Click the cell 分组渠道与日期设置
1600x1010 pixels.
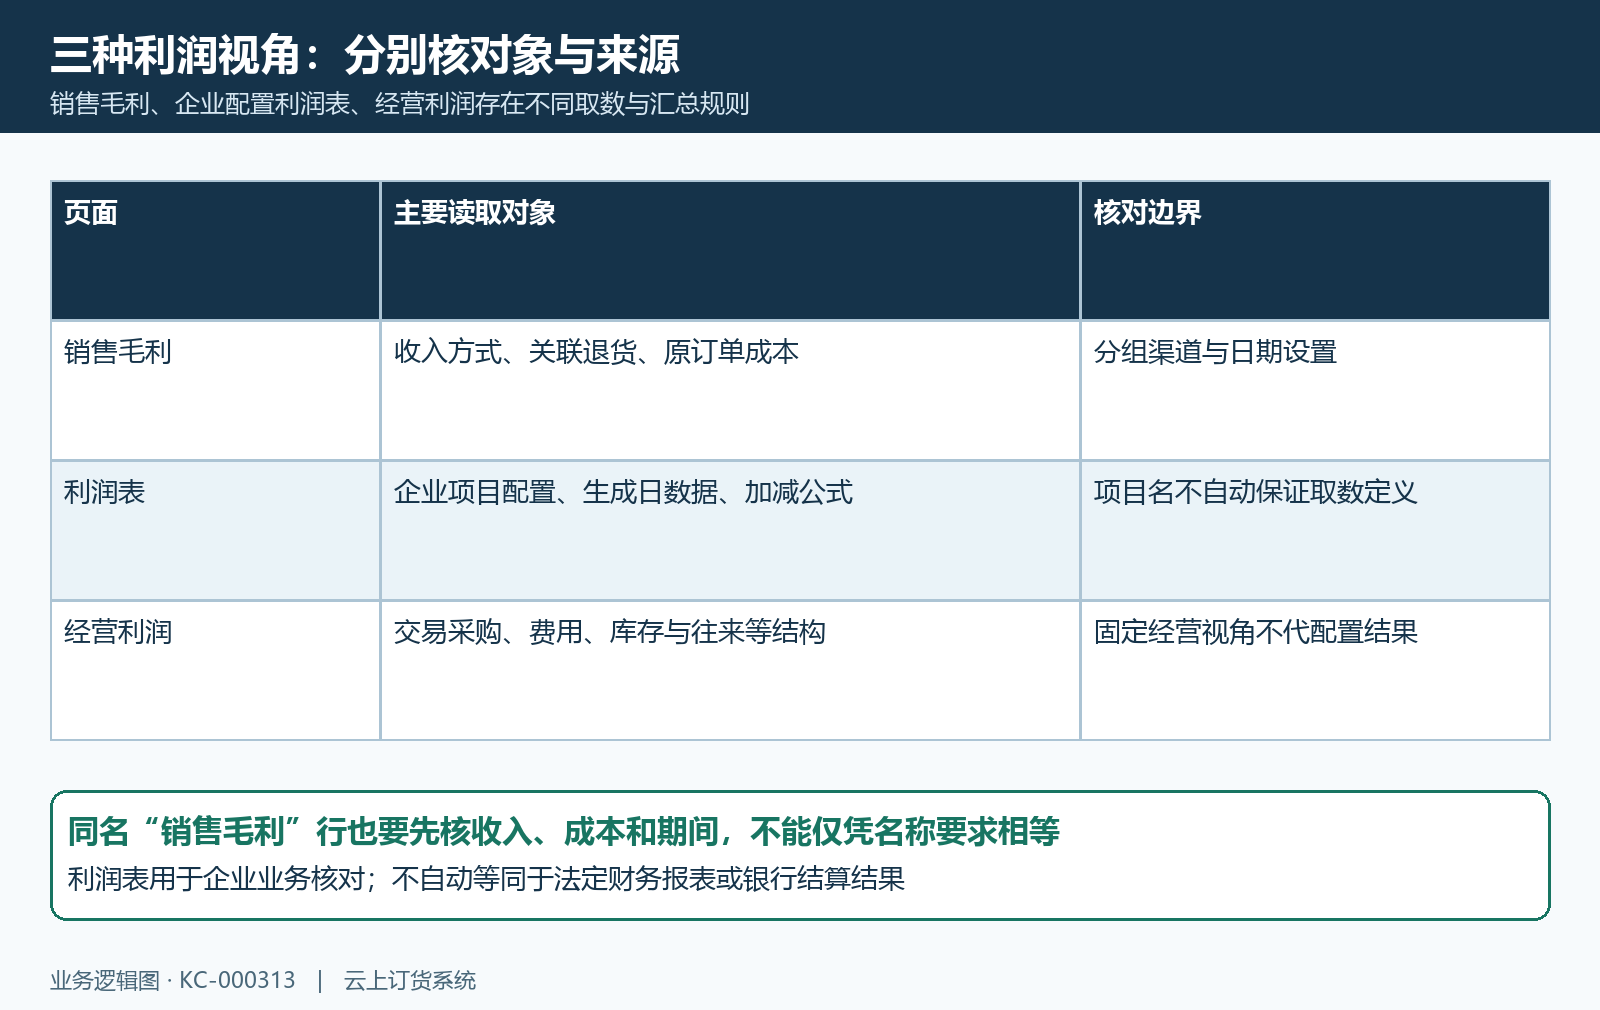[1315, 390]
